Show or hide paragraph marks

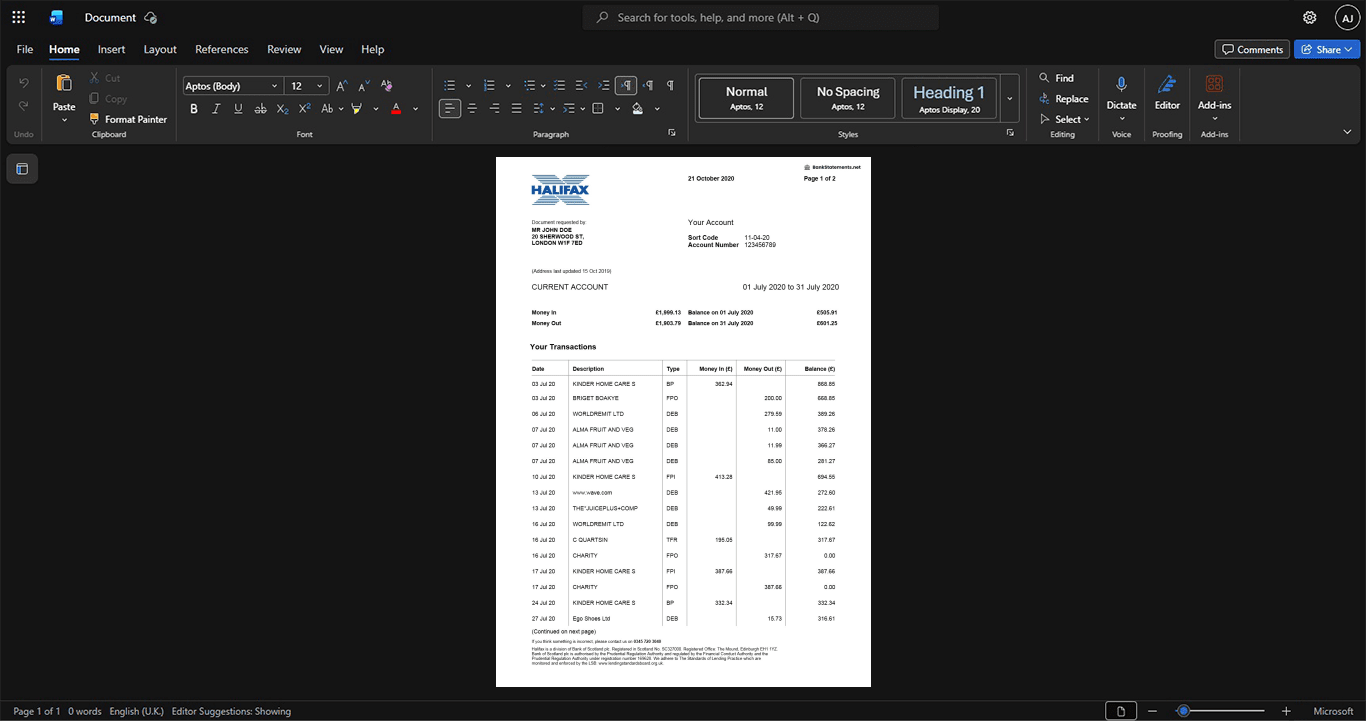pos(670,86)
